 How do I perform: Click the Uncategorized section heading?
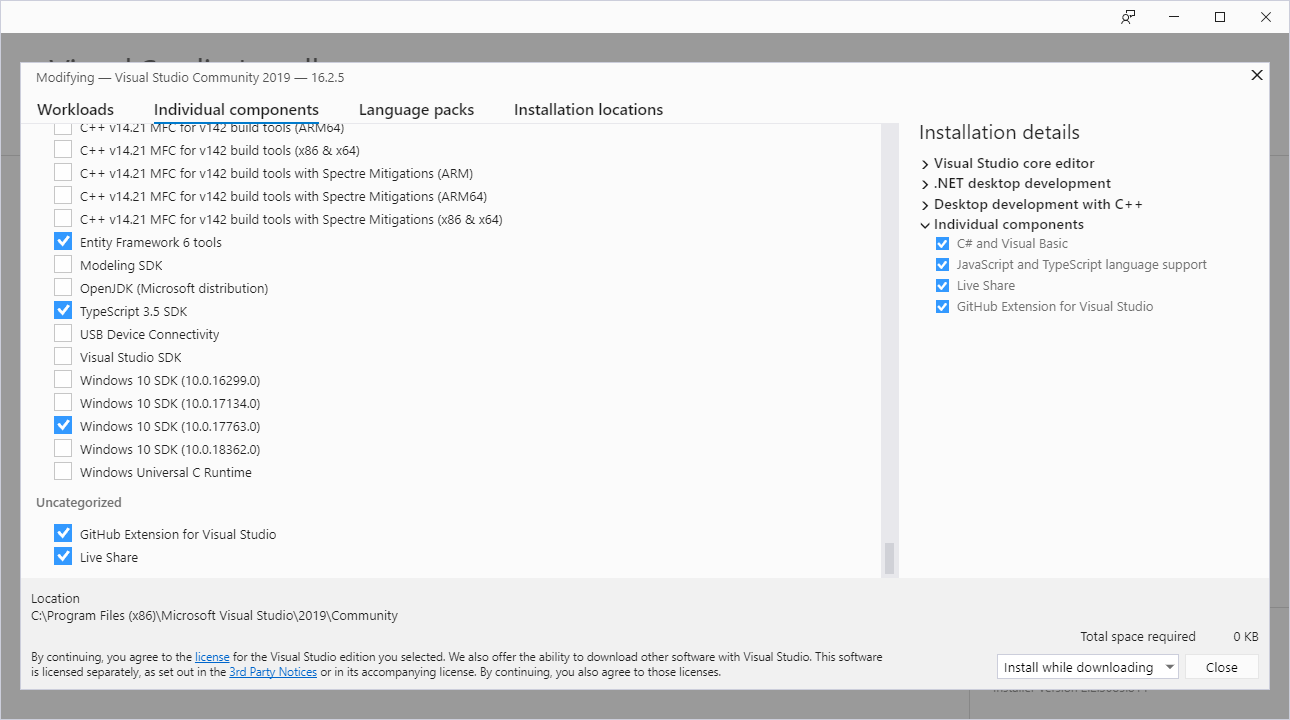(79, 502)
